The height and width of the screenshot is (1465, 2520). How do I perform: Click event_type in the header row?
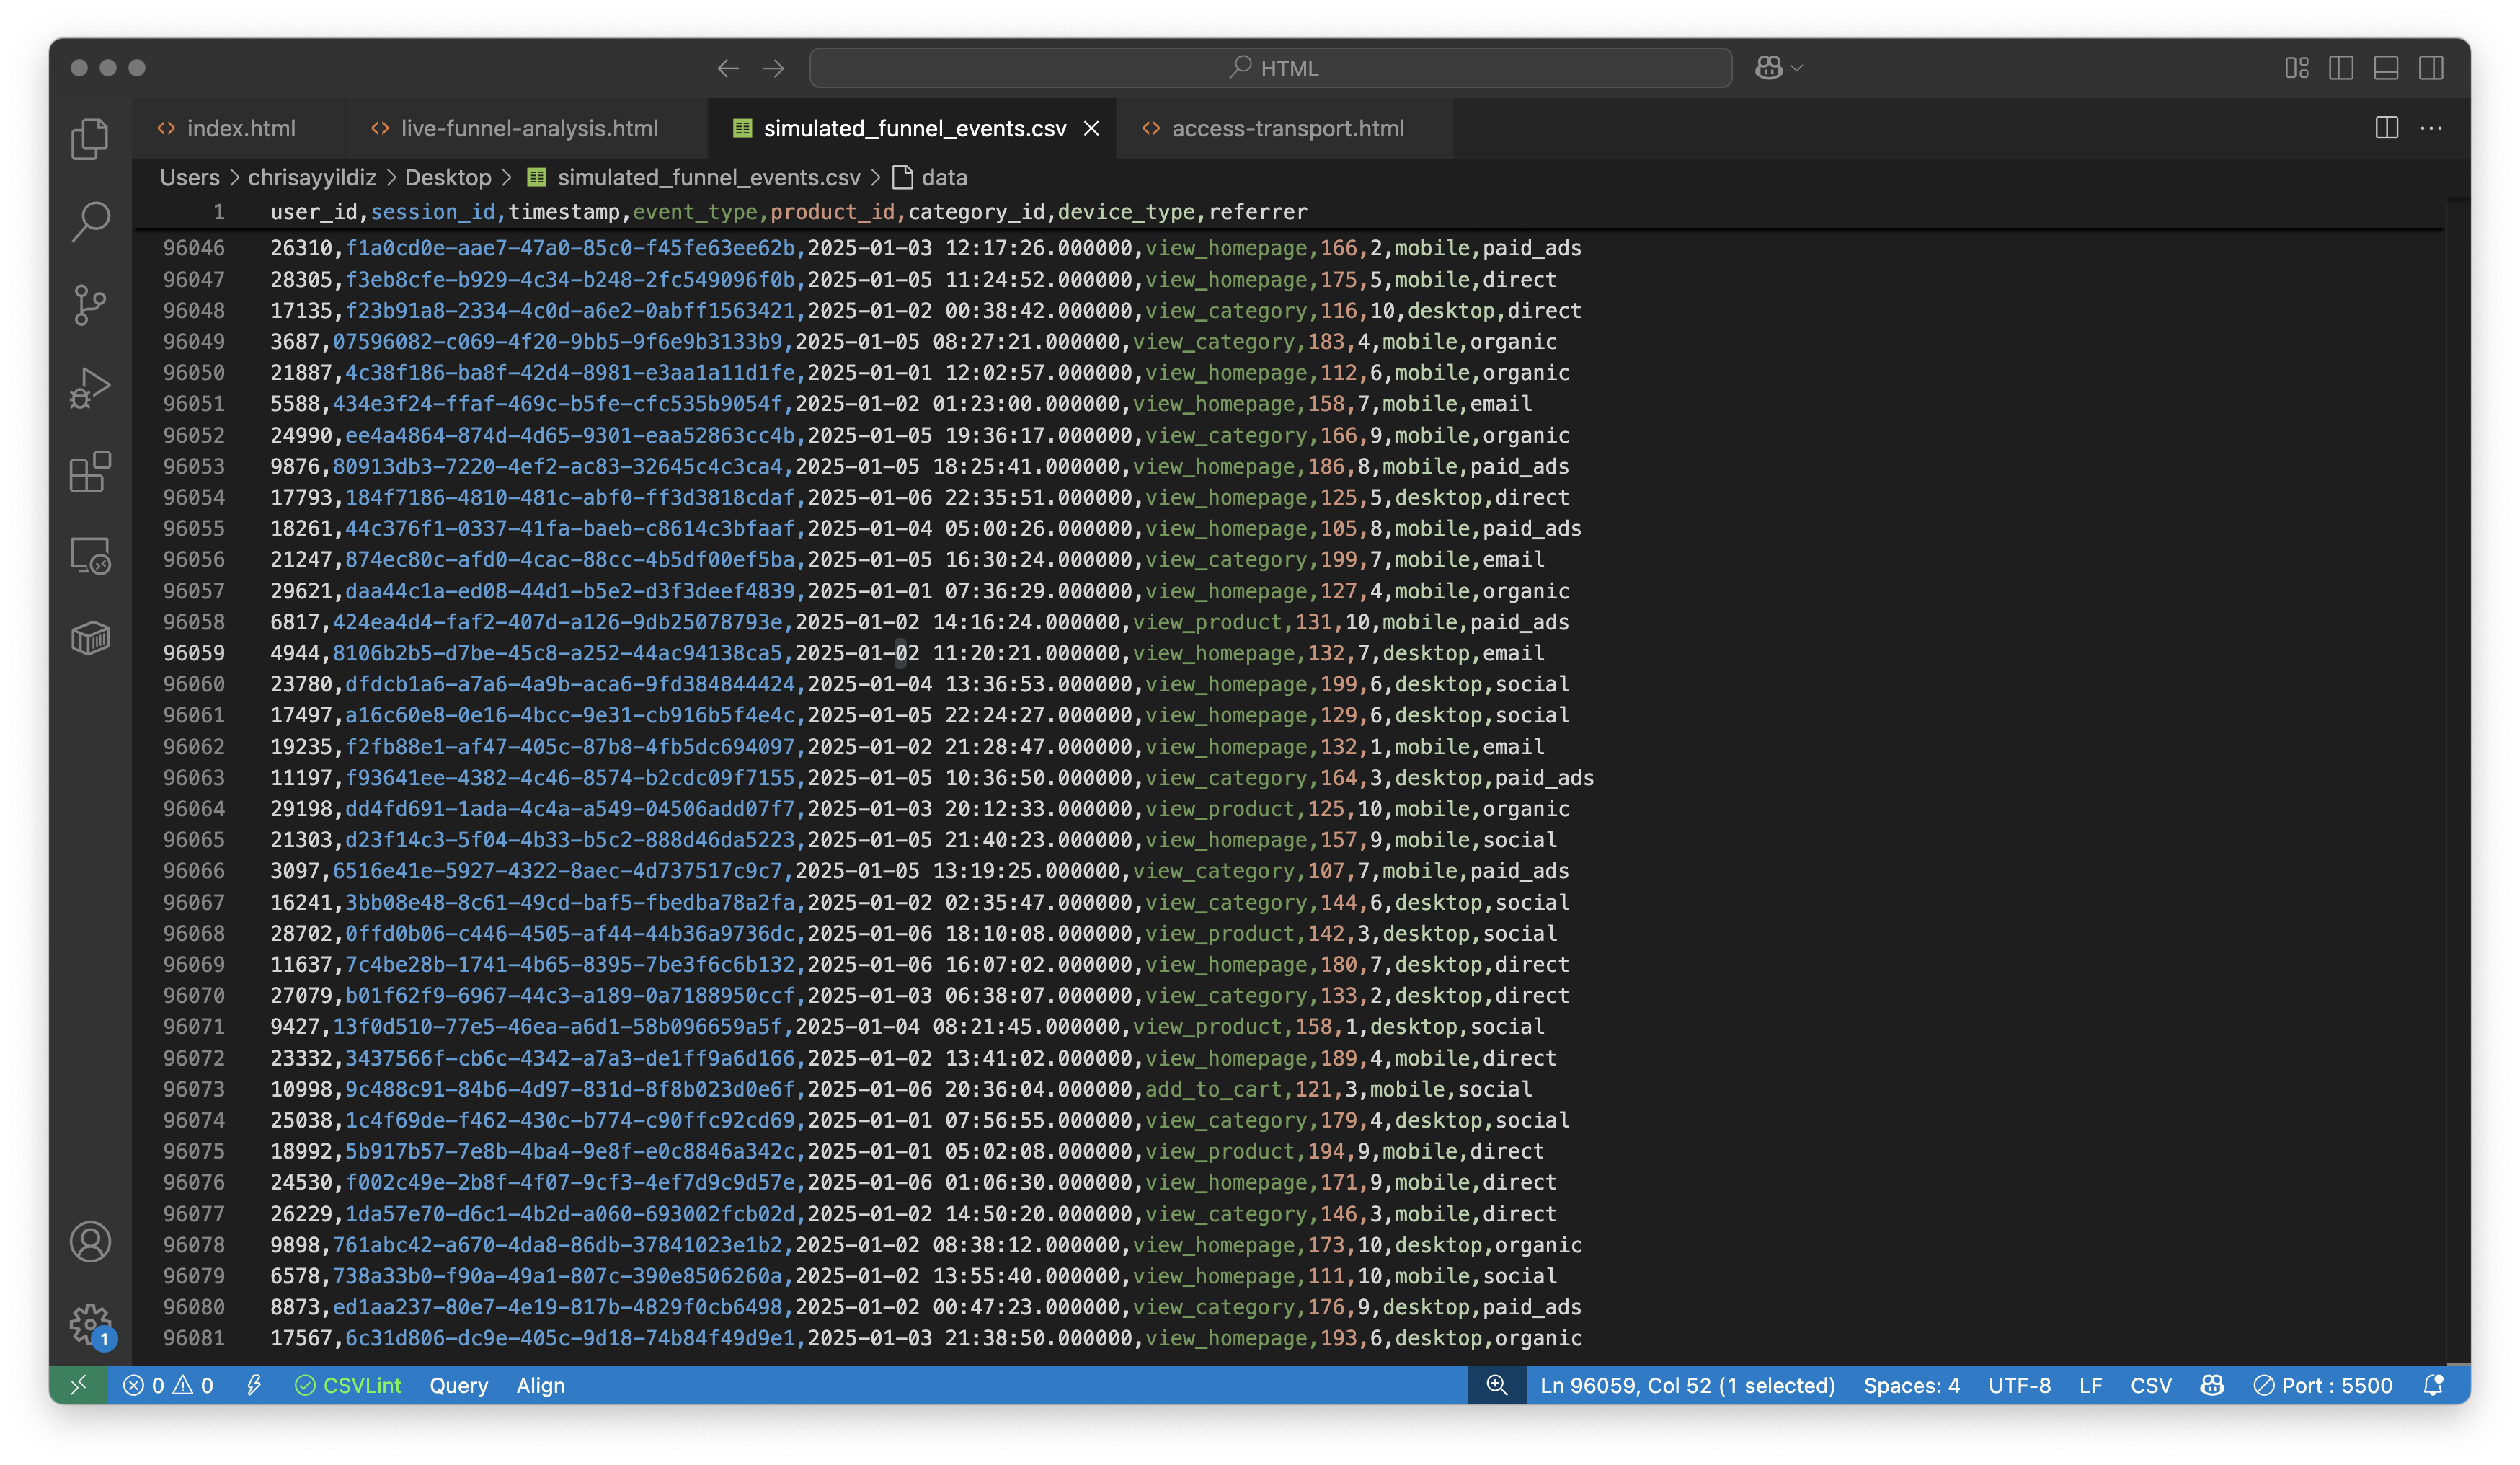[695, 212]
